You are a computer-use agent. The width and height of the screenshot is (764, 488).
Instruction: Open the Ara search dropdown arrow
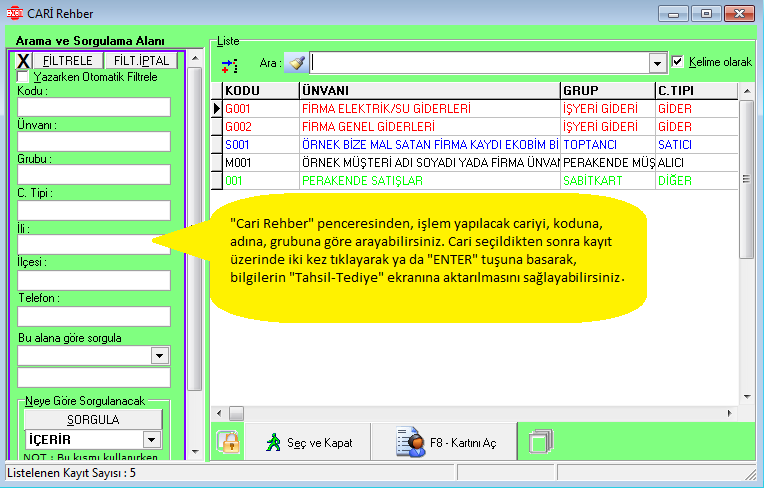click(658, 63)
